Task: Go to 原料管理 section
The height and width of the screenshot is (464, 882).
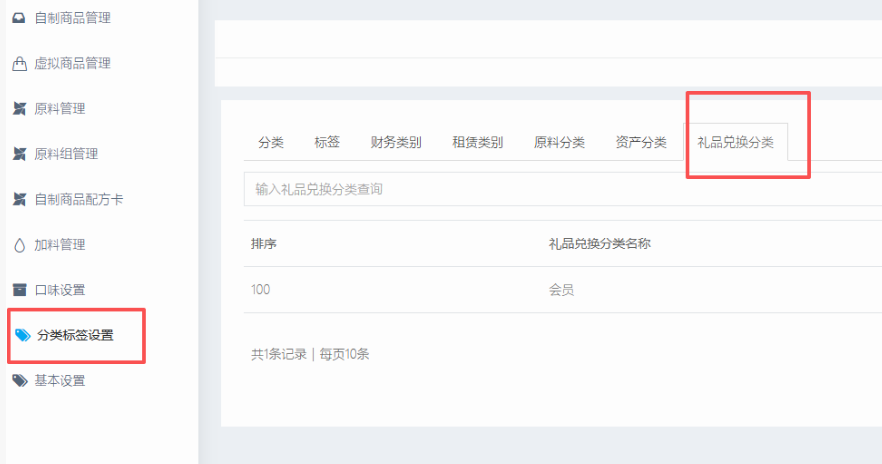Action: 60,109
